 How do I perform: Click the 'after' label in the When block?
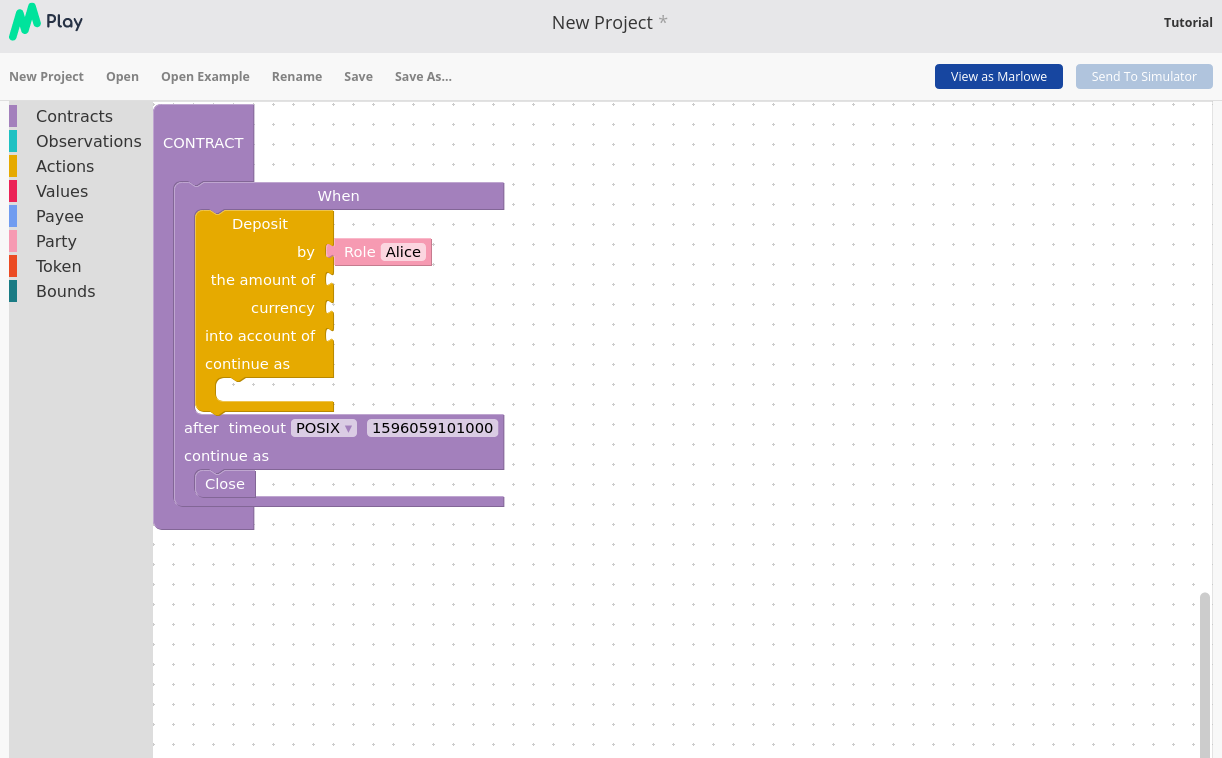[201, 428]
